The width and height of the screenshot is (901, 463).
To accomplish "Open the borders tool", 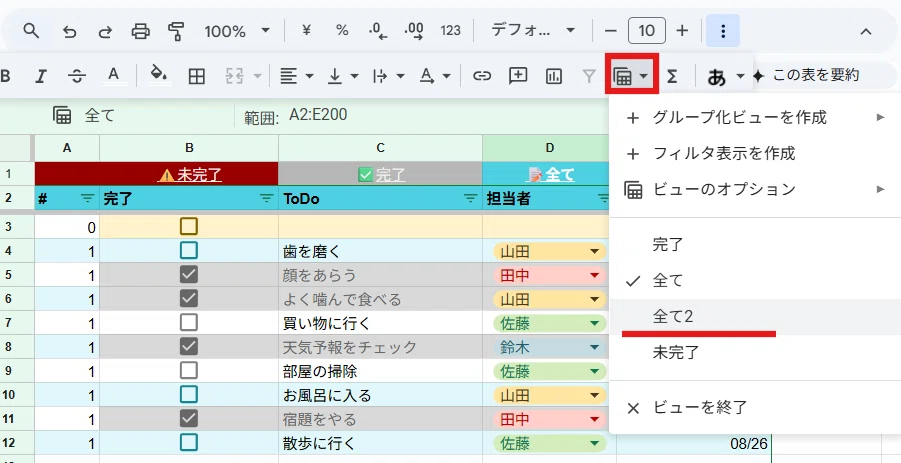I will tap(197, 76).
